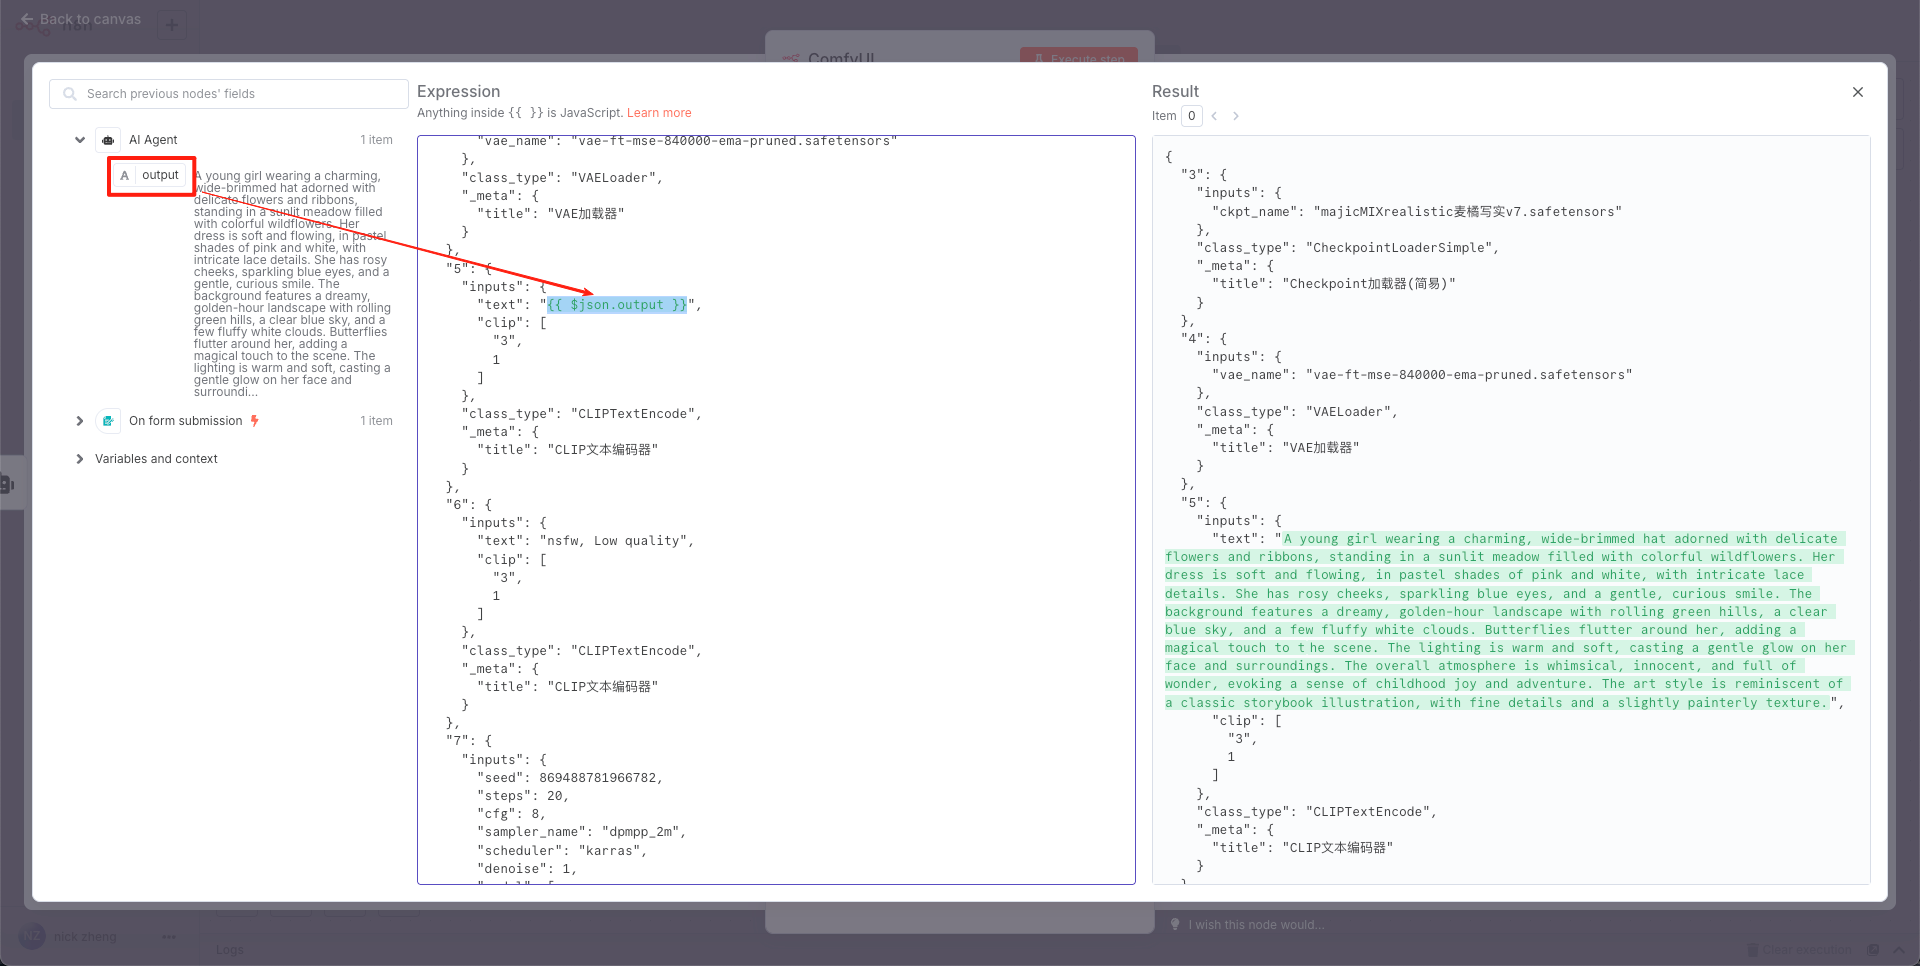Expand the On form submission node
Viewport: 1920px width, 966px height.
[80, 421]
